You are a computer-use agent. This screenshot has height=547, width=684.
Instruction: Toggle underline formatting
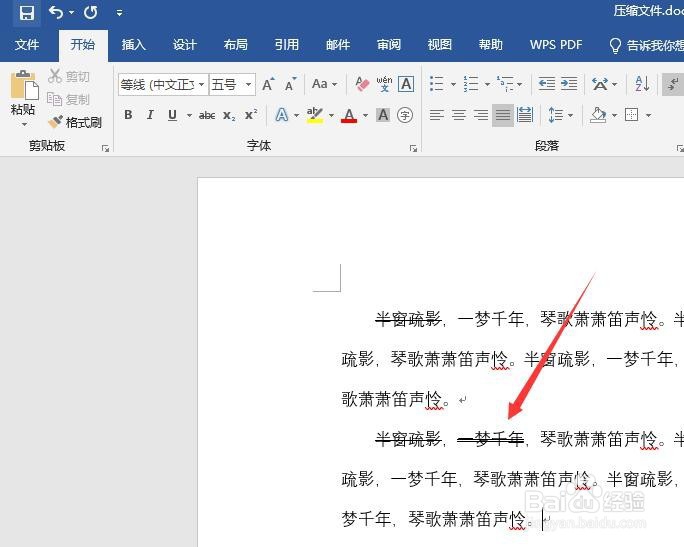pos(172,115)
